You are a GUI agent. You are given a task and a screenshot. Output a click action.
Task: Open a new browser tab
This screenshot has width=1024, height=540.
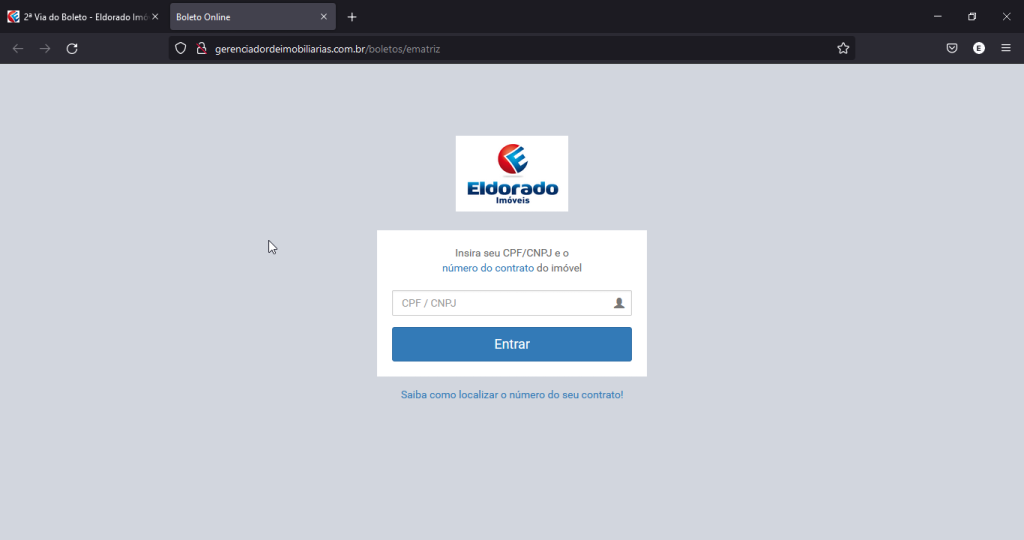tap(352, 17)
